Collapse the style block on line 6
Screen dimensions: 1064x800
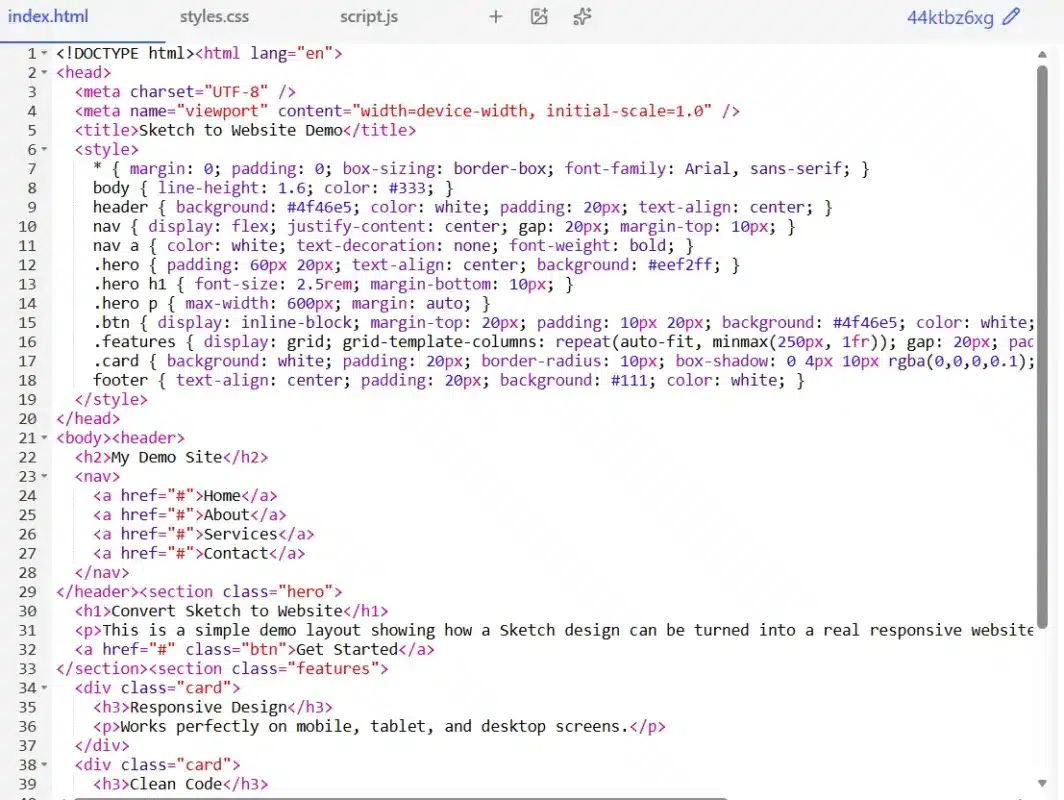pyautogui.click(x=44, y=149)
